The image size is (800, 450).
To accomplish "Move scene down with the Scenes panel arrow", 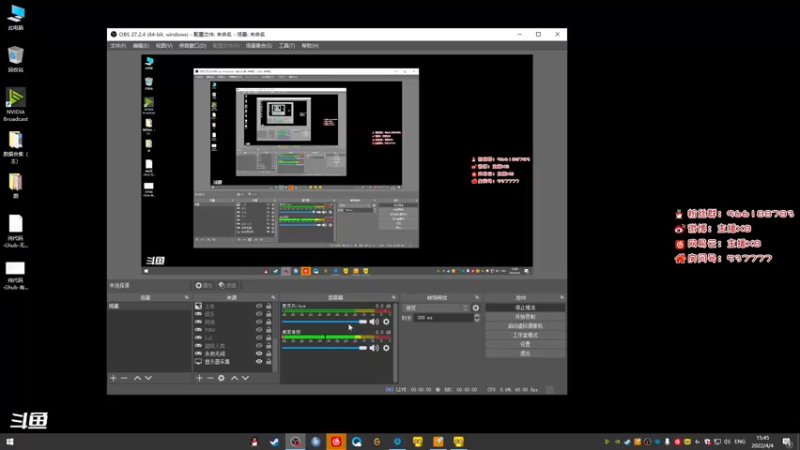I will click(148, 378).
